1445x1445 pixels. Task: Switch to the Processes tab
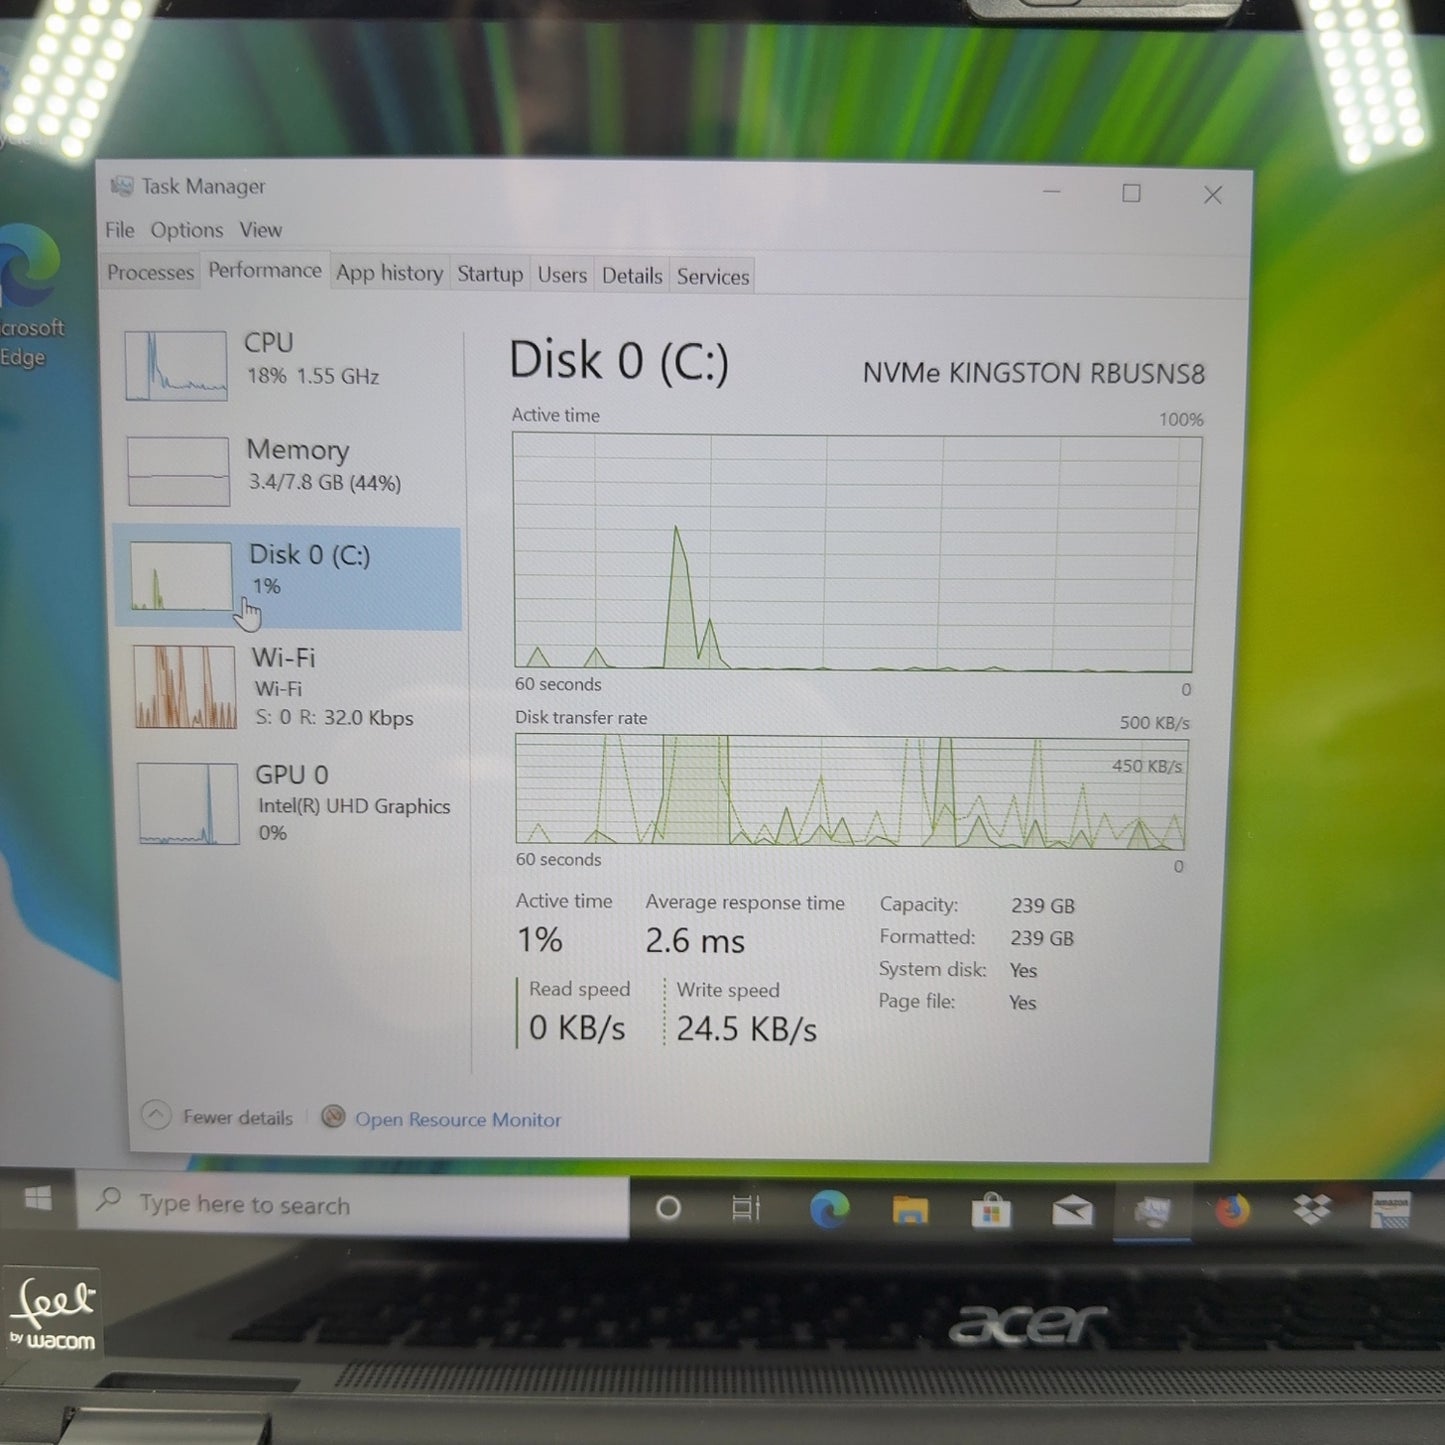coord(151,273)
